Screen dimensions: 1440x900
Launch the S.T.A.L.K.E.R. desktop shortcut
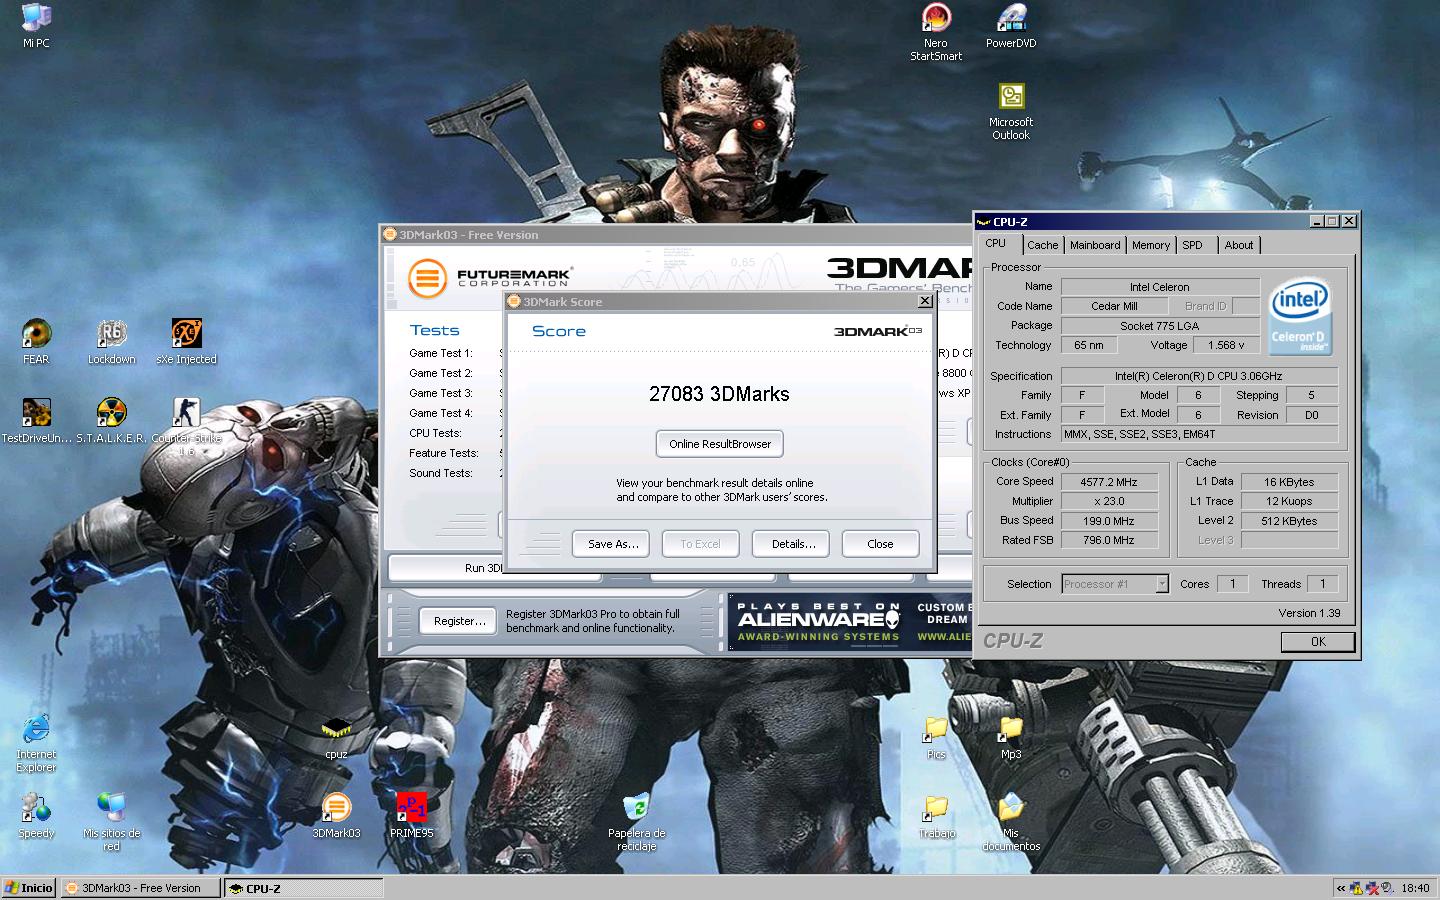click(x=111, y=420)
